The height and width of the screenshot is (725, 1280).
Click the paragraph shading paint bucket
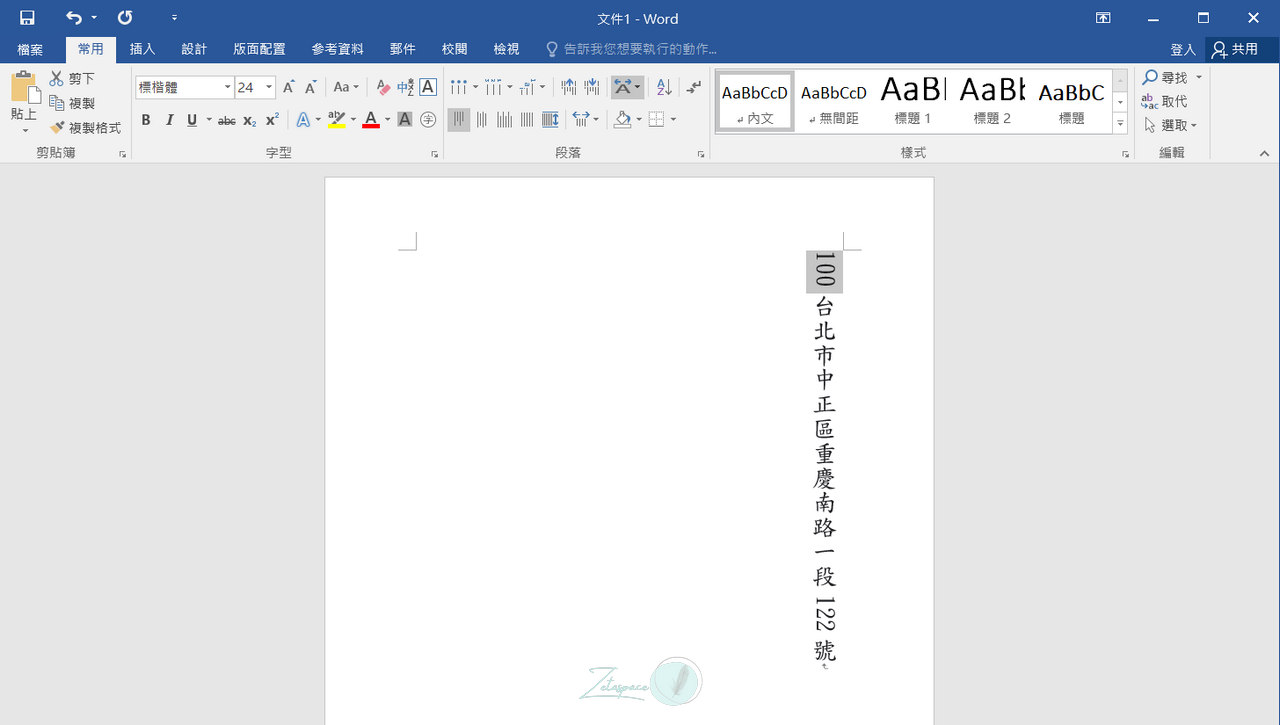(x=622, y=120)
